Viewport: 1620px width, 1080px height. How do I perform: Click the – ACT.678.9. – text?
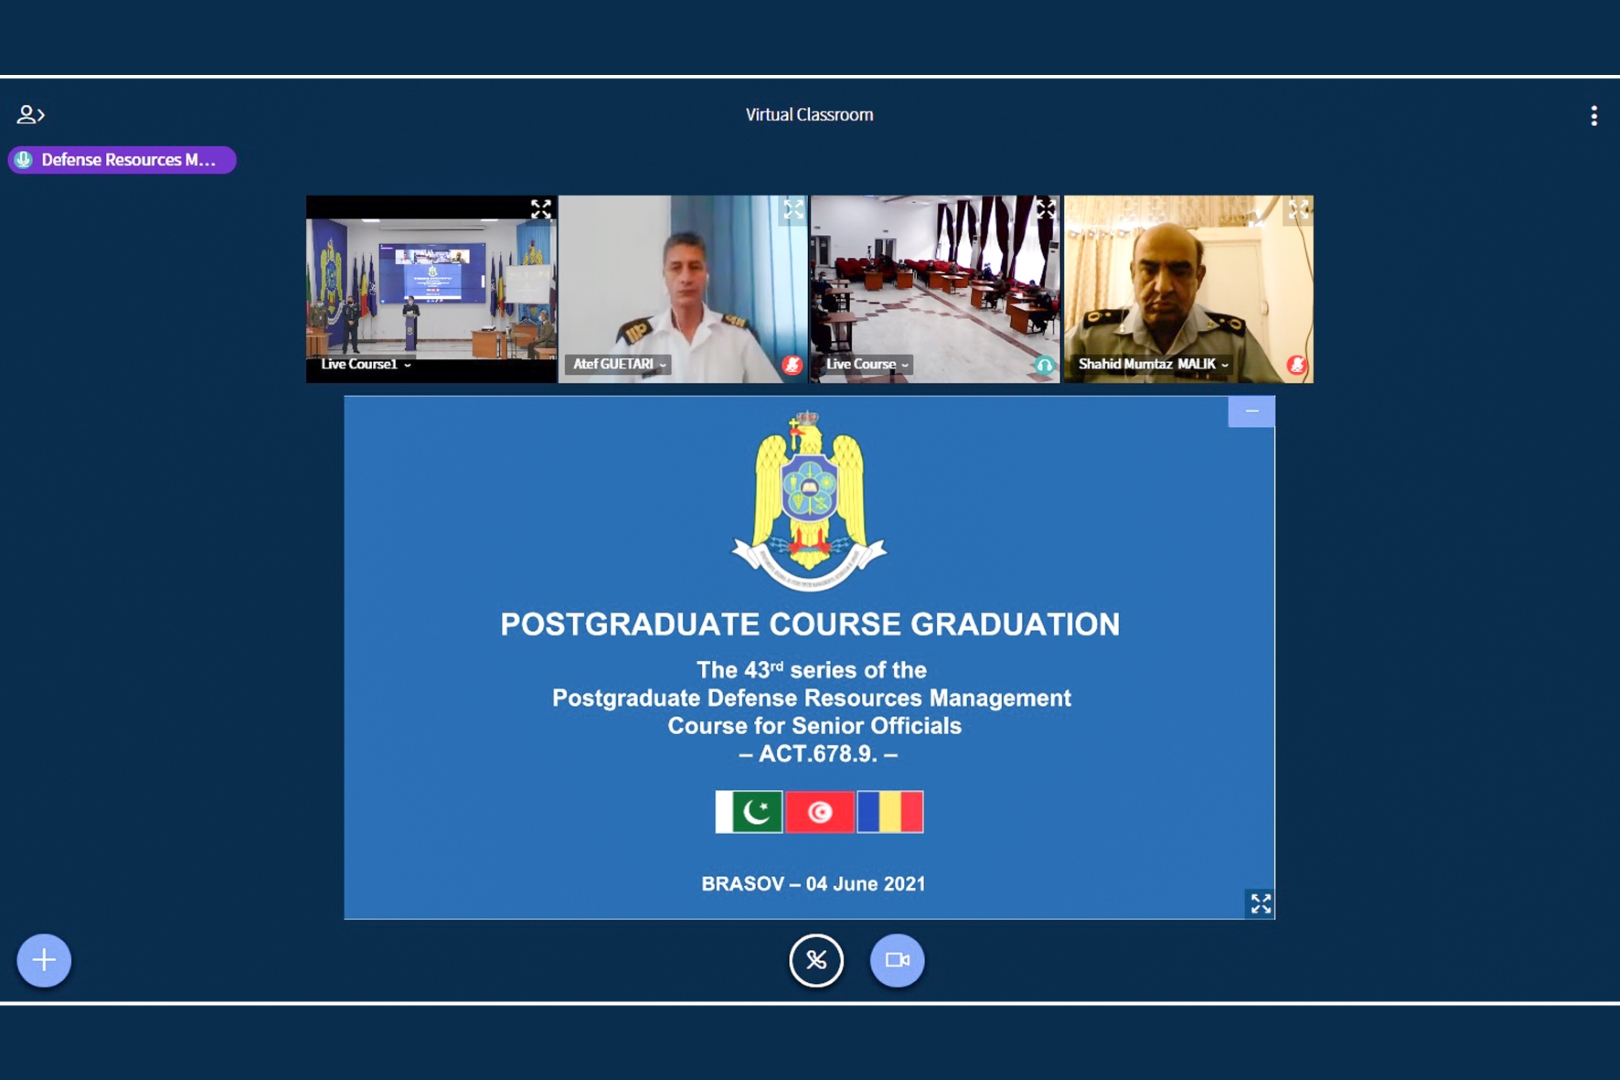[818, 754]
